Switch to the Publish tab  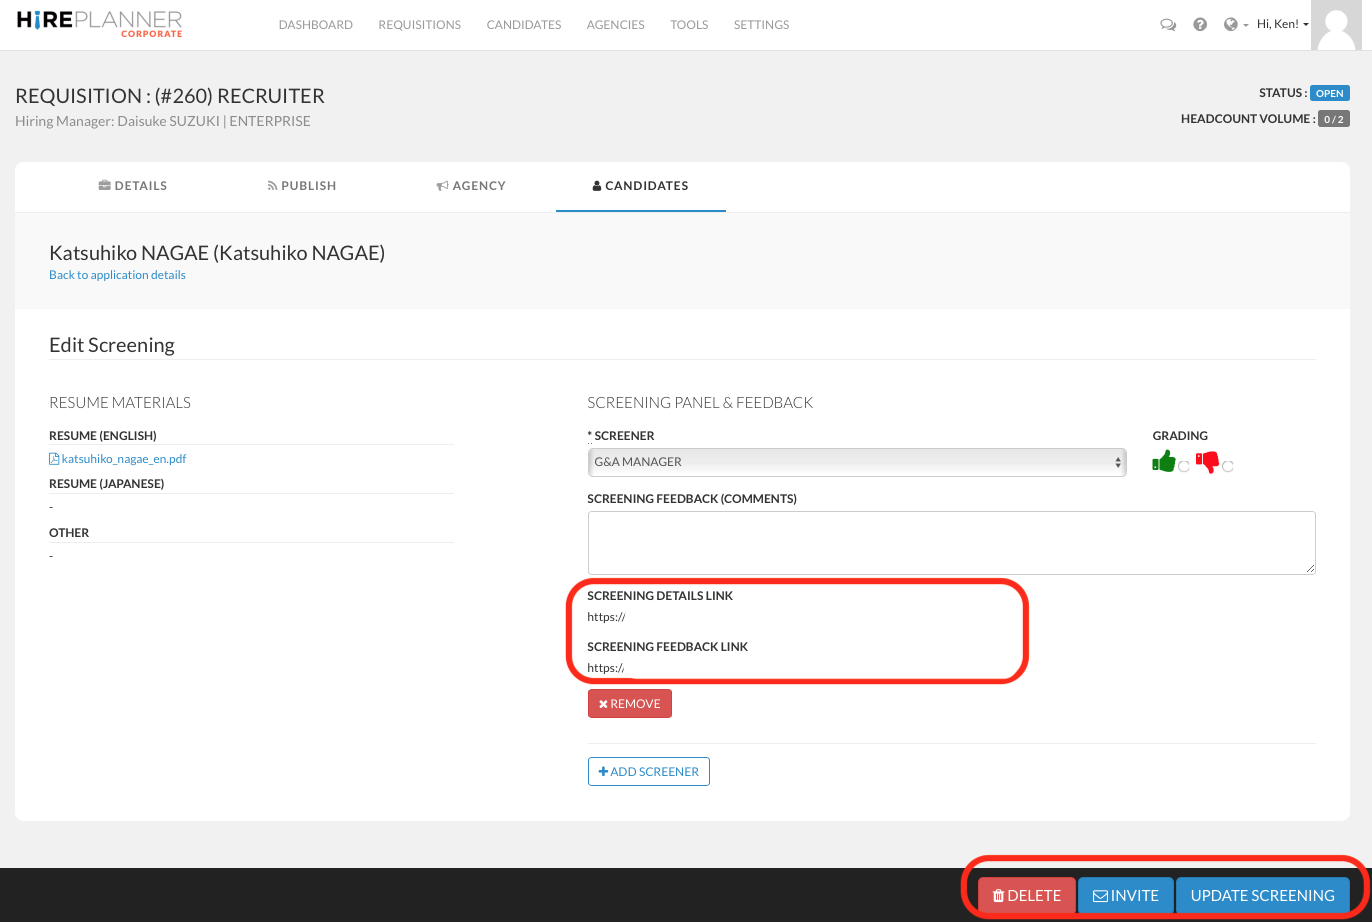302,186
